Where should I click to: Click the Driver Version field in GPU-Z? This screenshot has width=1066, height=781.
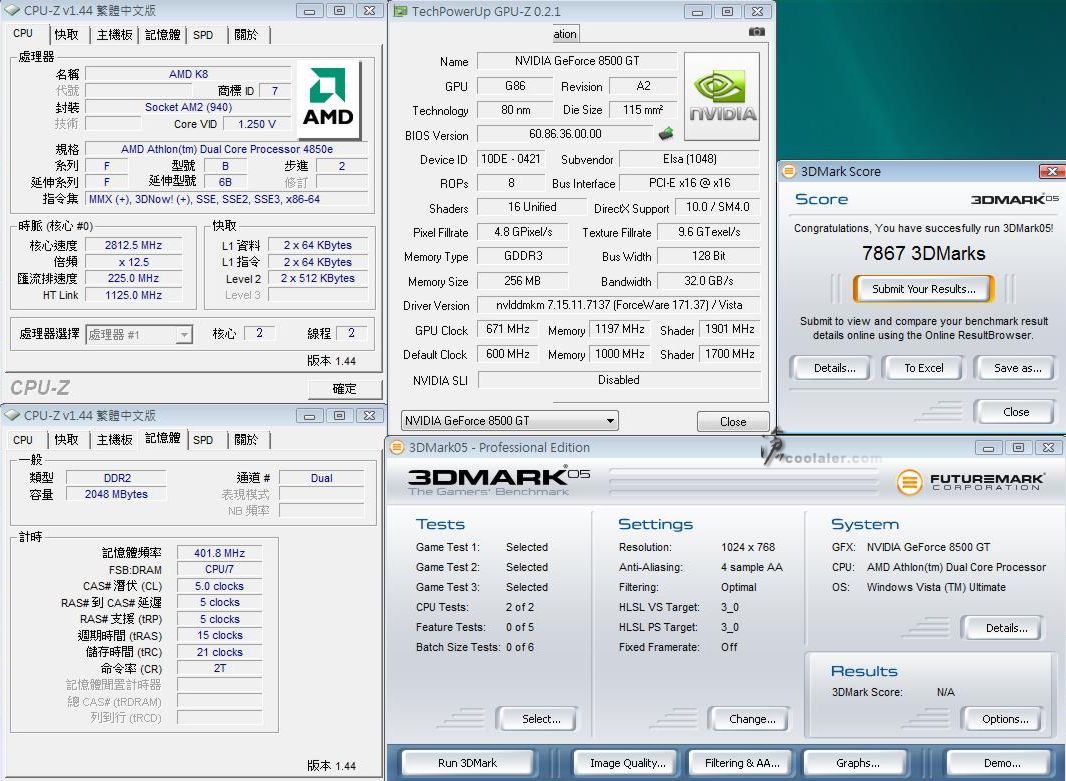click(619, 305)
